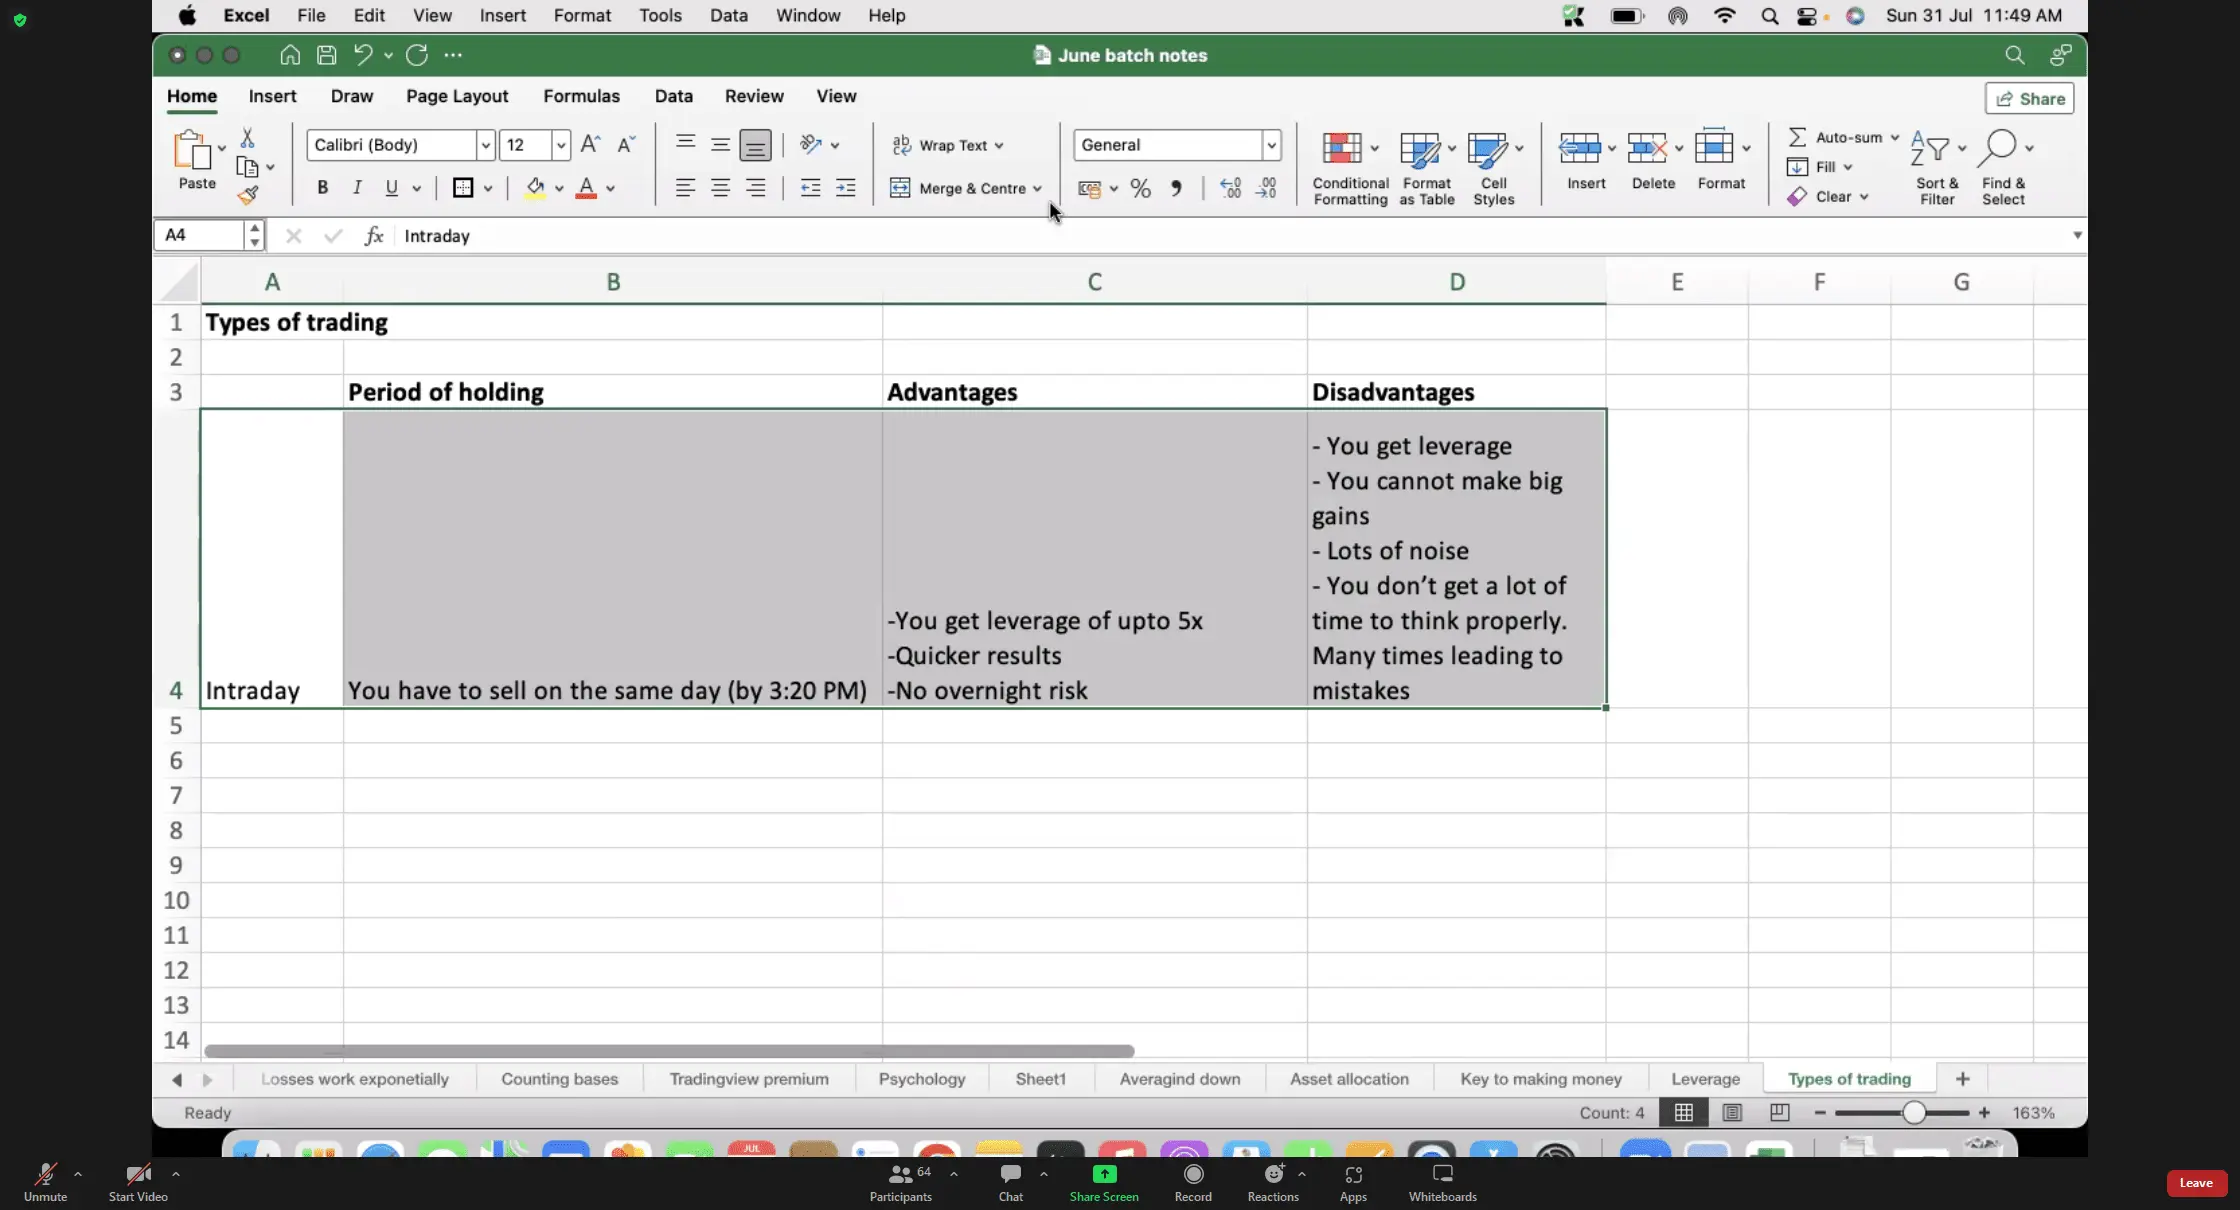Click the Increase Font Size icon

pos(590,145)
